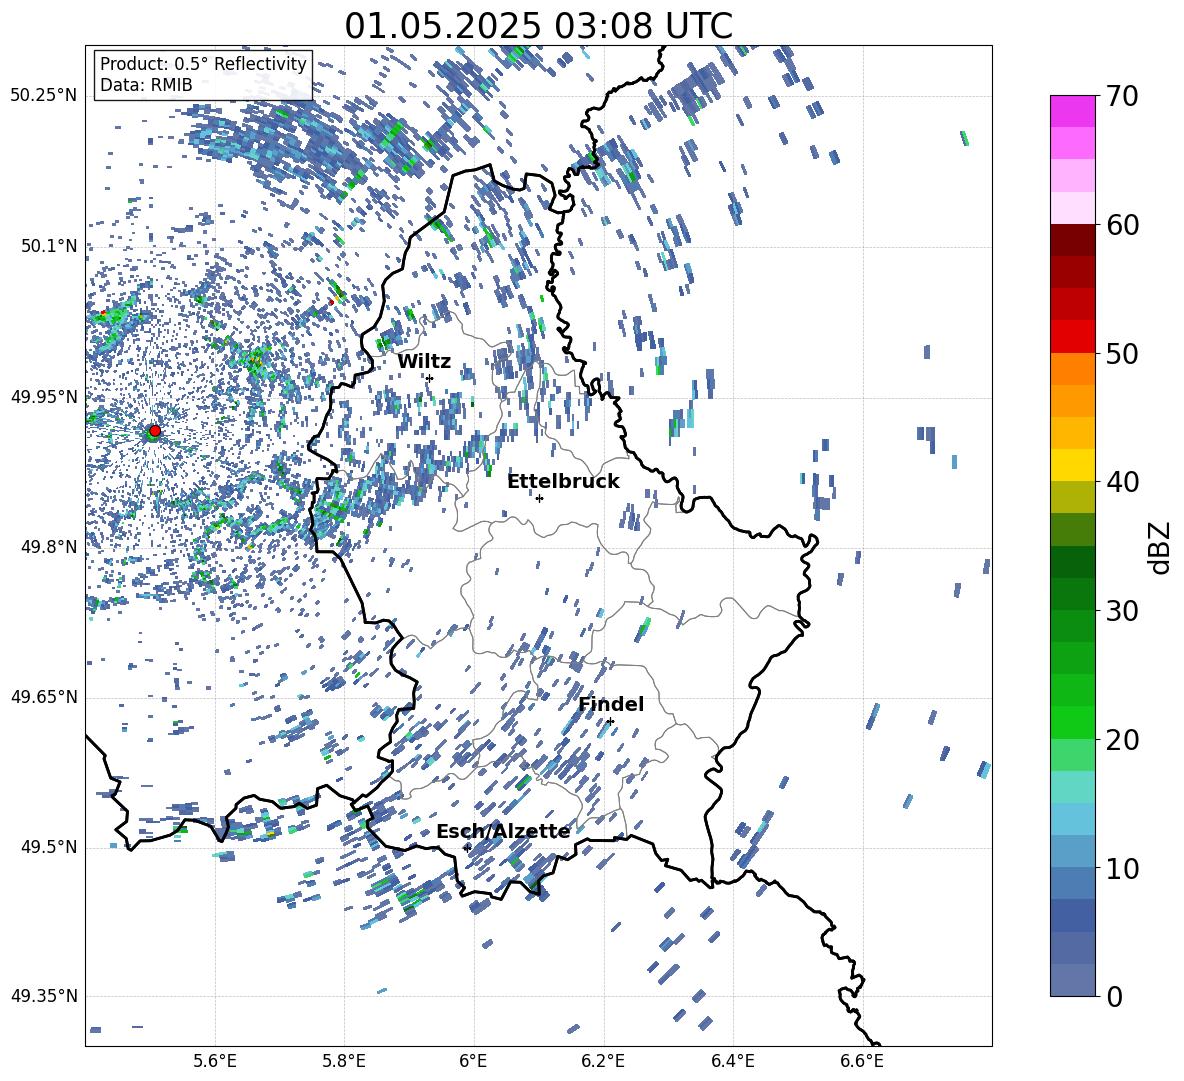Click the 30 colorbar tick label
1184x1081 pixels.
(x=1122, y=611)
